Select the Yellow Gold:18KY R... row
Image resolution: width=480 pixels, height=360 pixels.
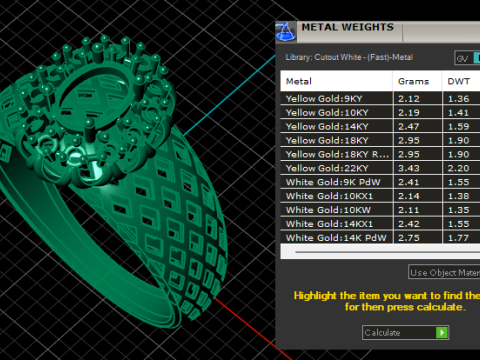[380, 154]
